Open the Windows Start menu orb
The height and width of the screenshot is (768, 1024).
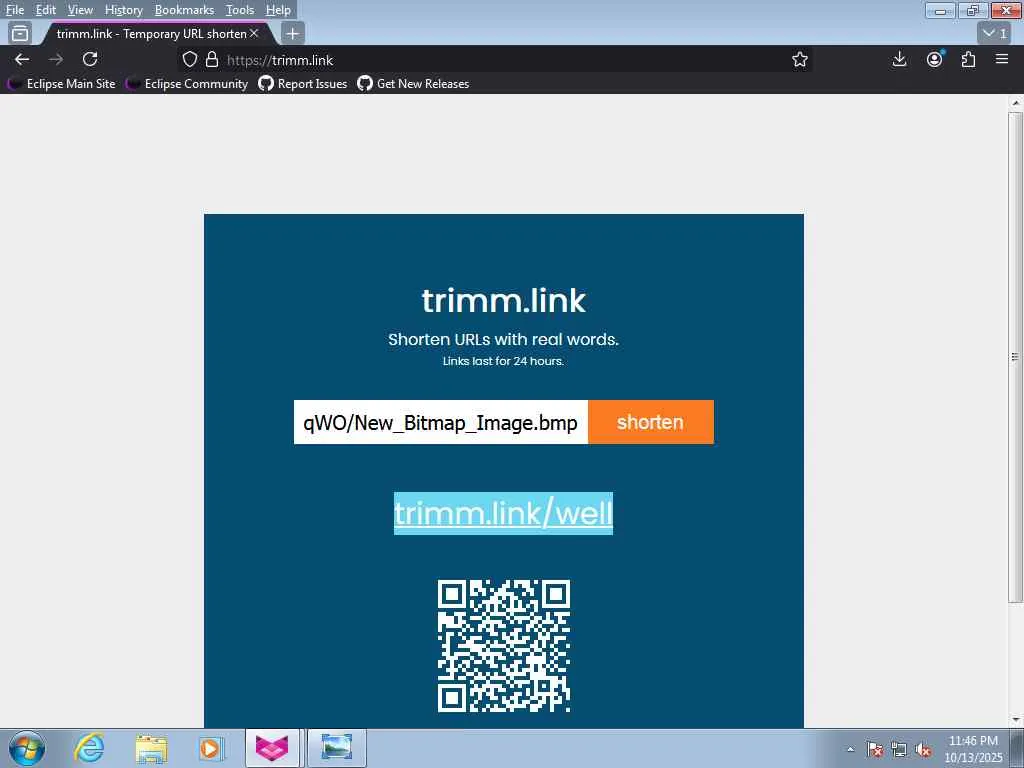[26, 748]
